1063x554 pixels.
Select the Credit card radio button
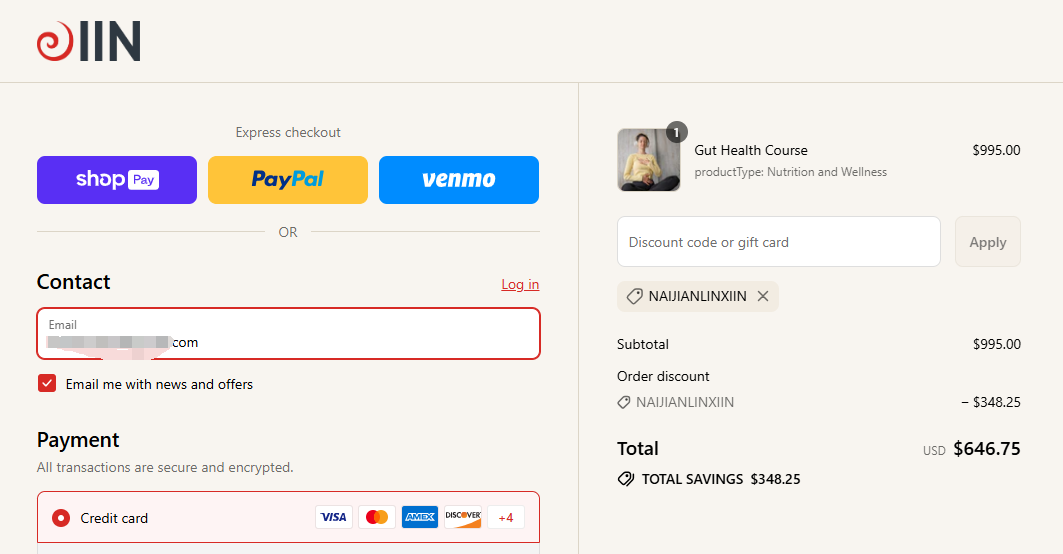click(x=61, y=518)
